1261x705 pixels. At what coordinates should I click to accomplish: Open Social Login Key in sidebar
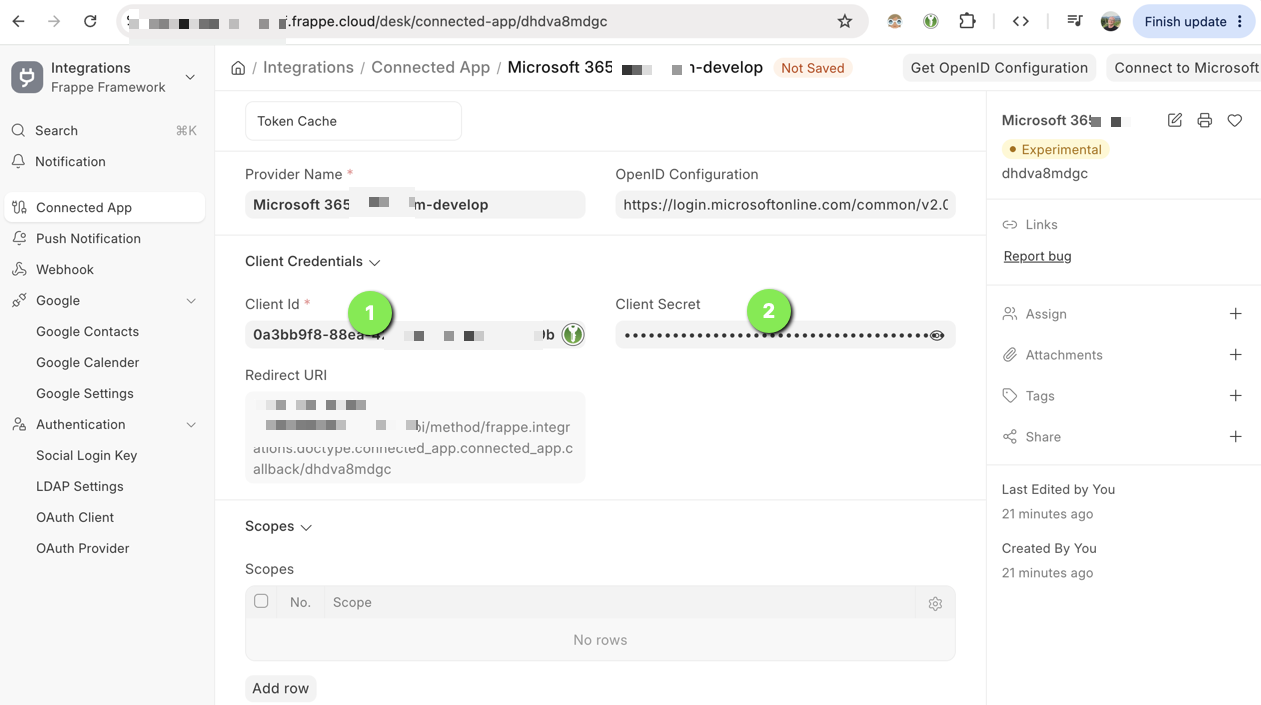pyautogui.click(x=86, y=456)
